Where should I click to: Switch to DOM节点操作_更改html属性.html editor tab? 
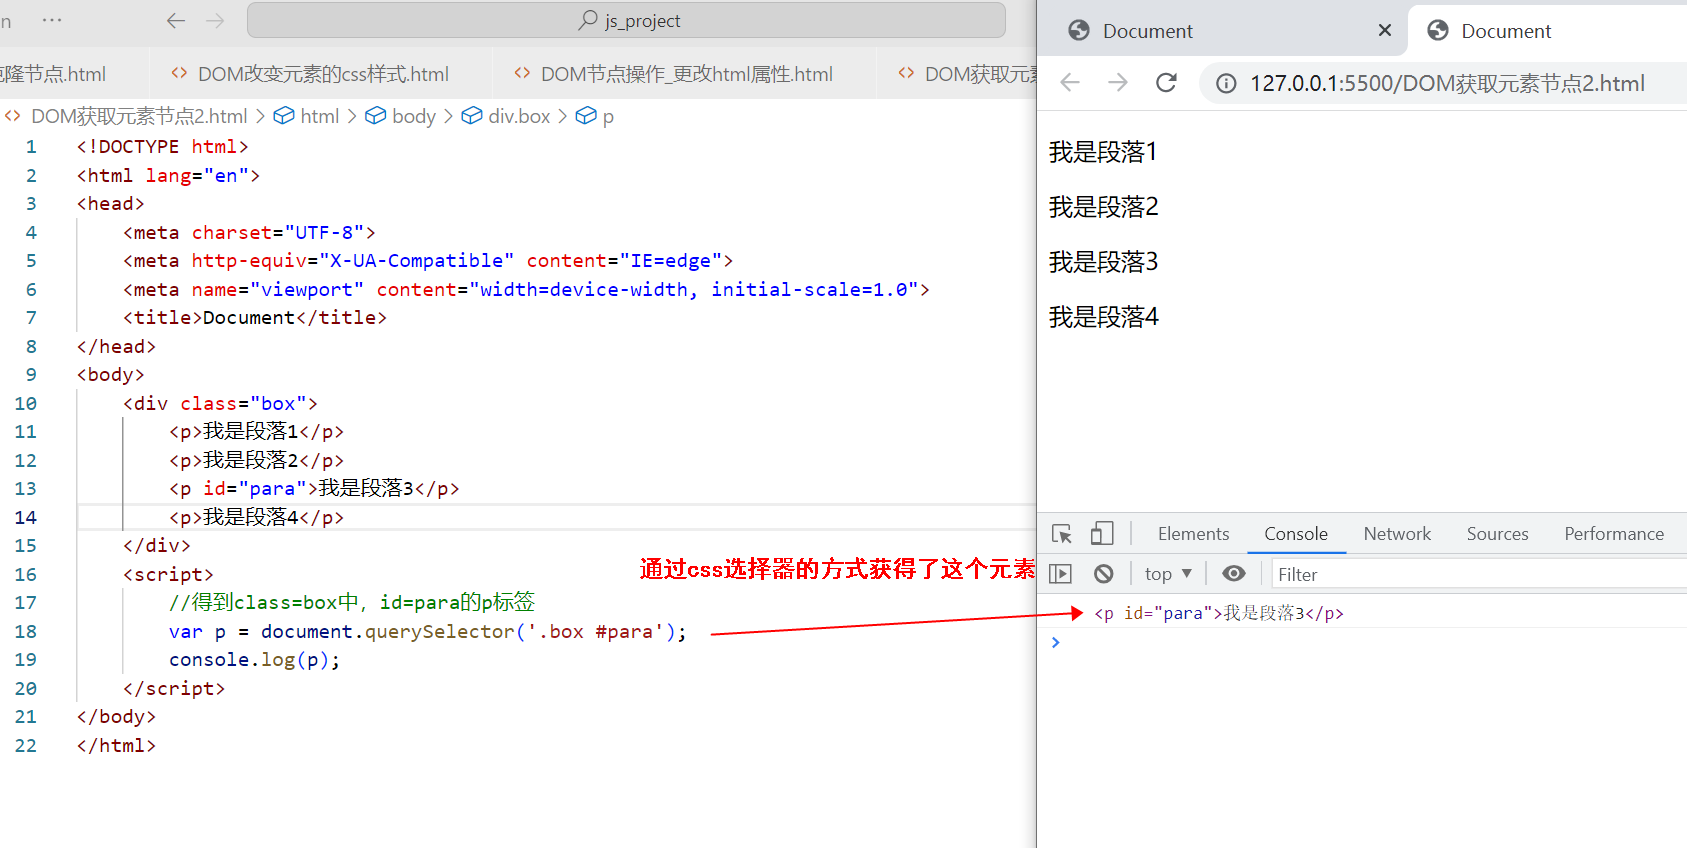tap(673, 74)
